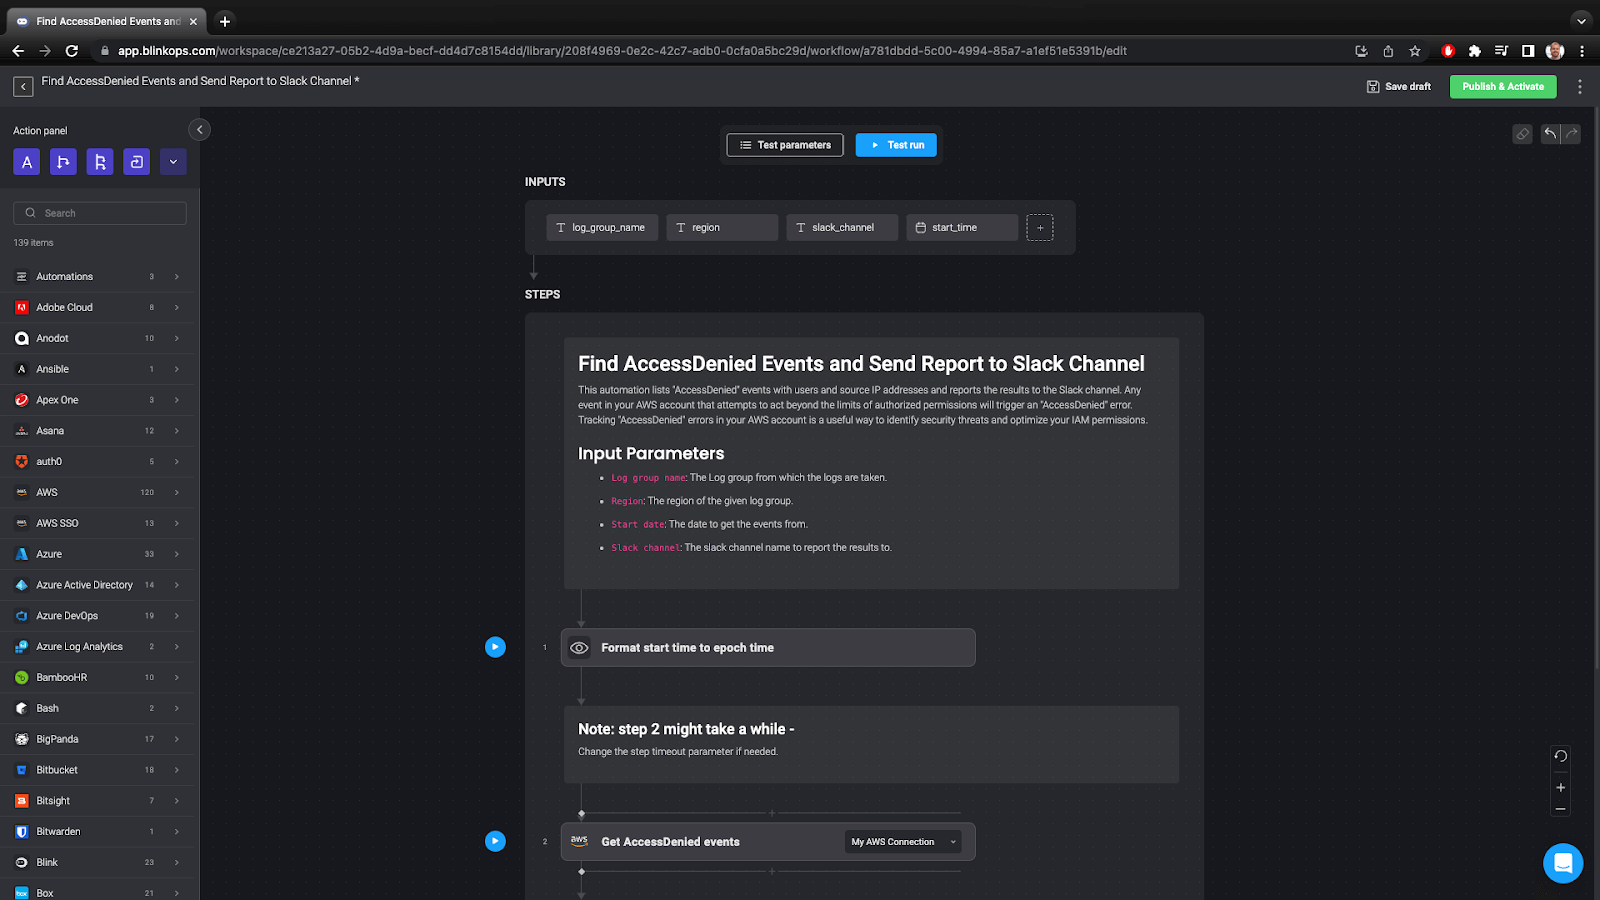
Task: Click the eraser icon in the canvas toolbar
Action: (x=1522, y=133)
